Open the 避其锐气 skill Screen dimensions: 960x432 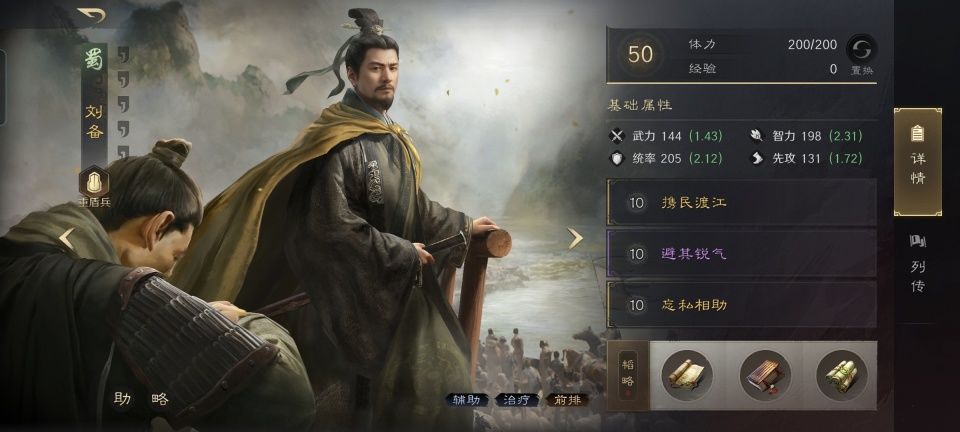(741, 253)
